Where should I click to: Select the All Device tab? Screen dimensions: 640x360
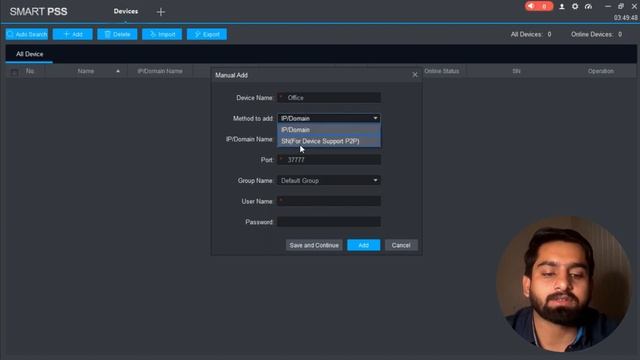29,54
